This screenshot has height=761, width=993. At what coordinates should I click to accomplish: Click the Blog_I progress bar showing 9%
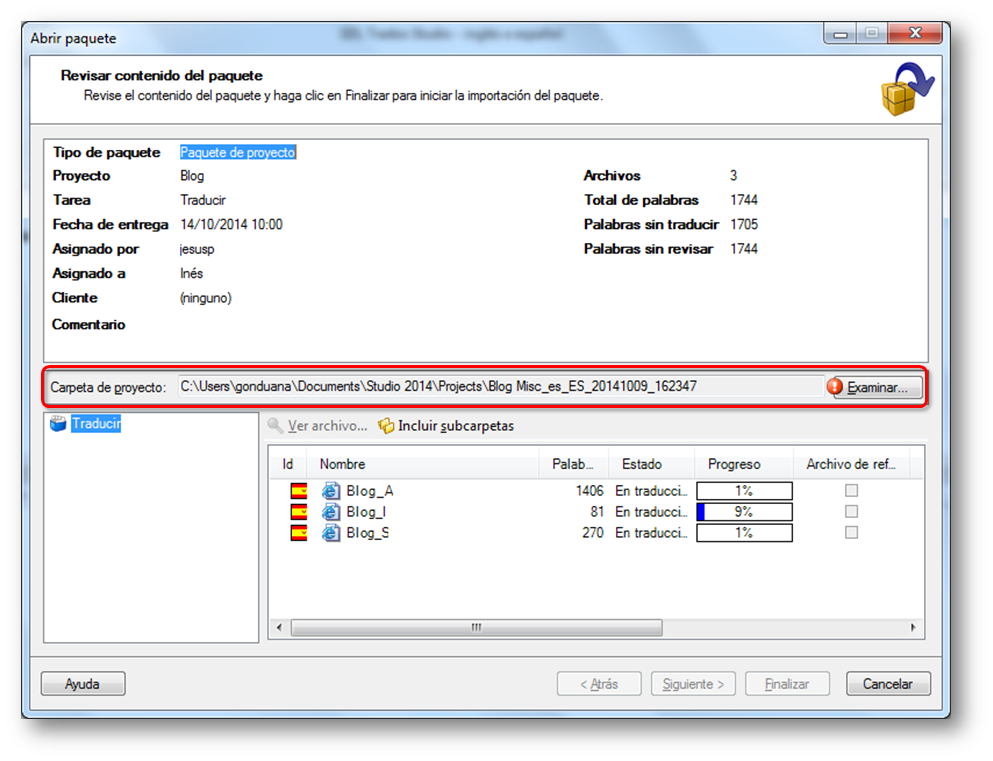coord(744,512)
